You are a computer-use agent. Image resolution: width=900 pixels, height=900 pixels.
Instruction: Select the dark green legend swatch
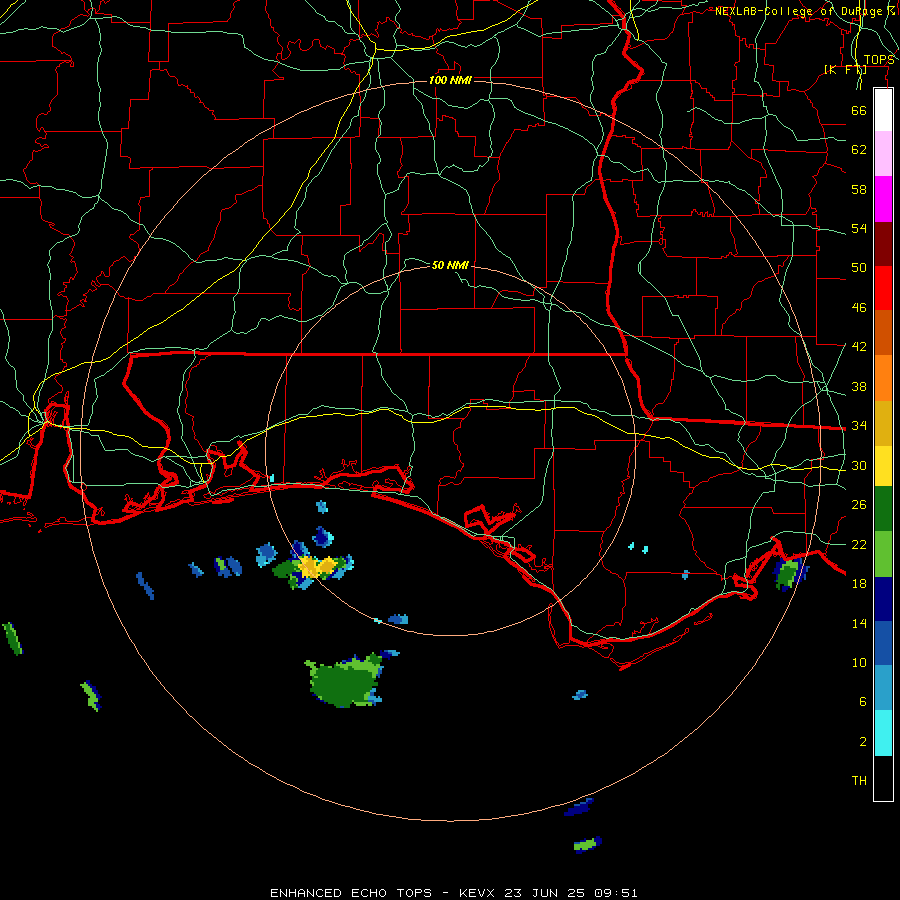pos(883,509)
